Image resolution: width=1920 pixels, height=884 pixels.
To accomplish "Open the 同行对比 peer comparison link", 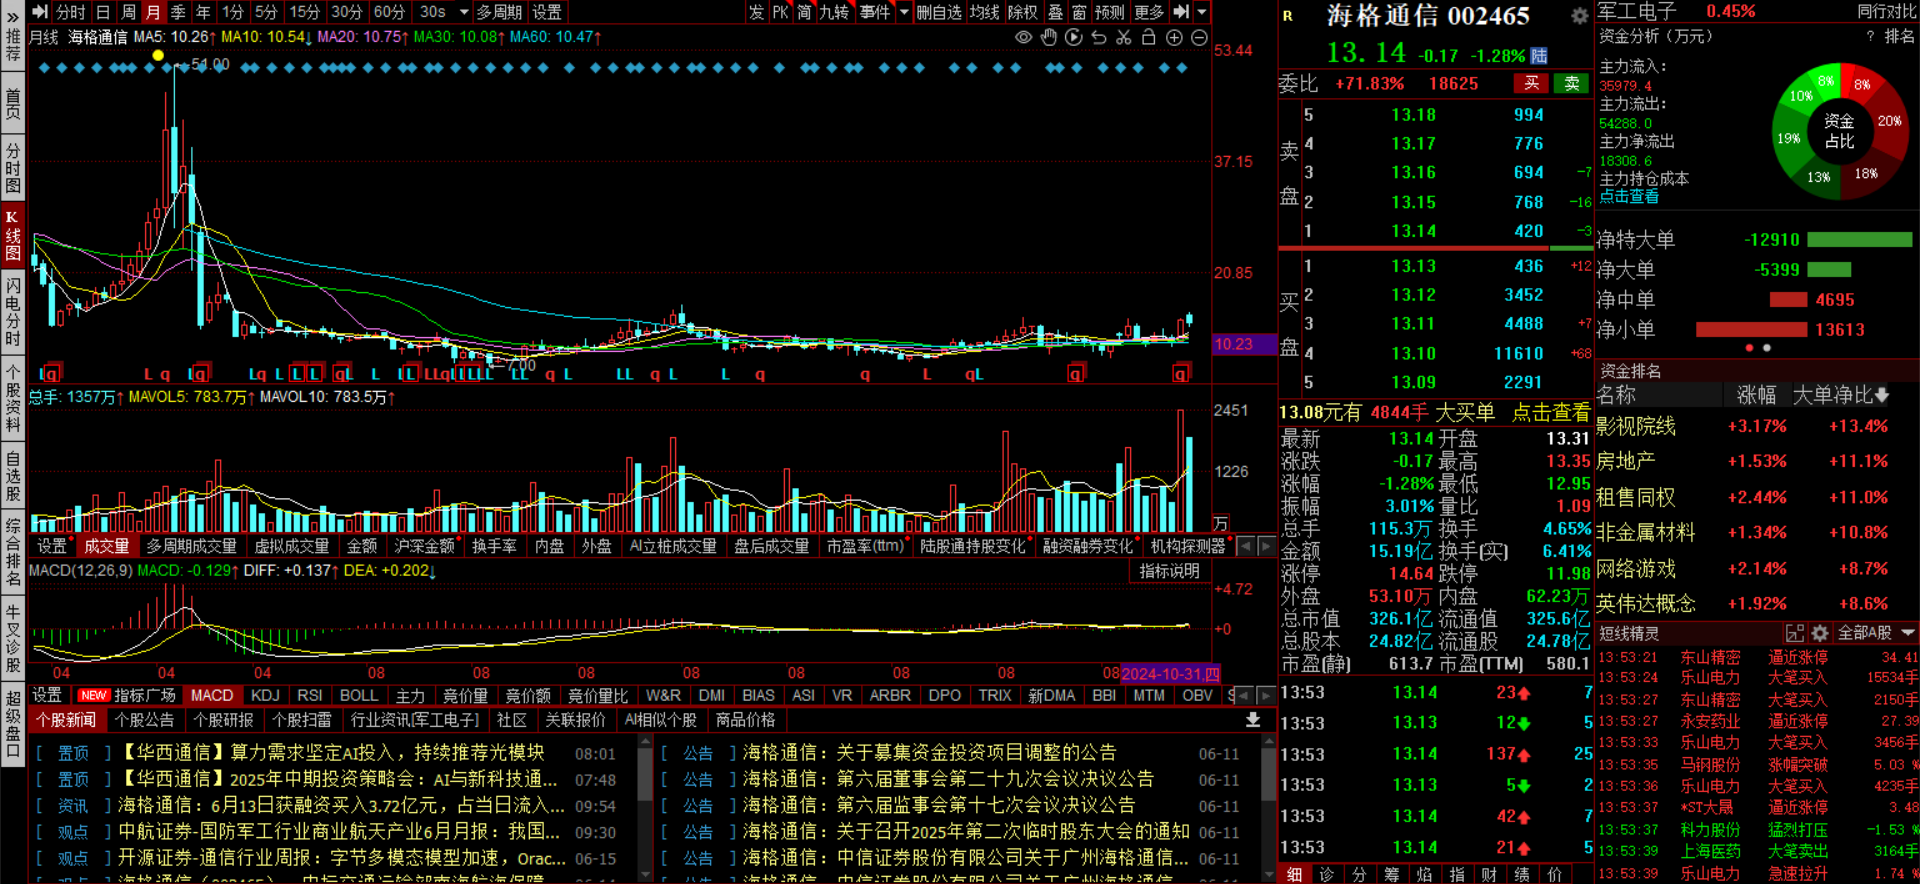I will [x=1887, y=12].
